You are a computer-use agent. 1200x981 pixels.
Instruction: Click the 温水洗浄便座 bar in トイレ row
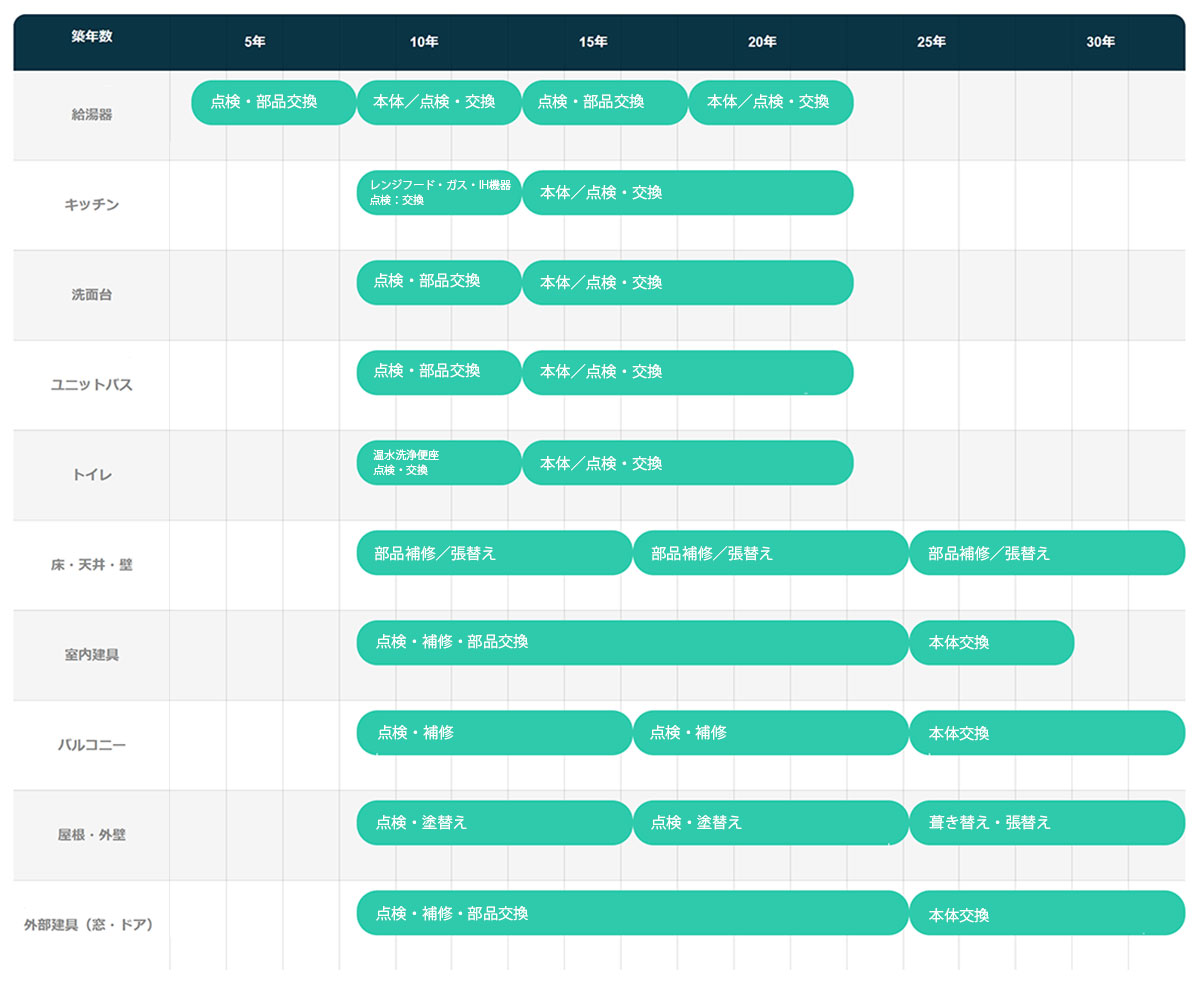[439, 462]
